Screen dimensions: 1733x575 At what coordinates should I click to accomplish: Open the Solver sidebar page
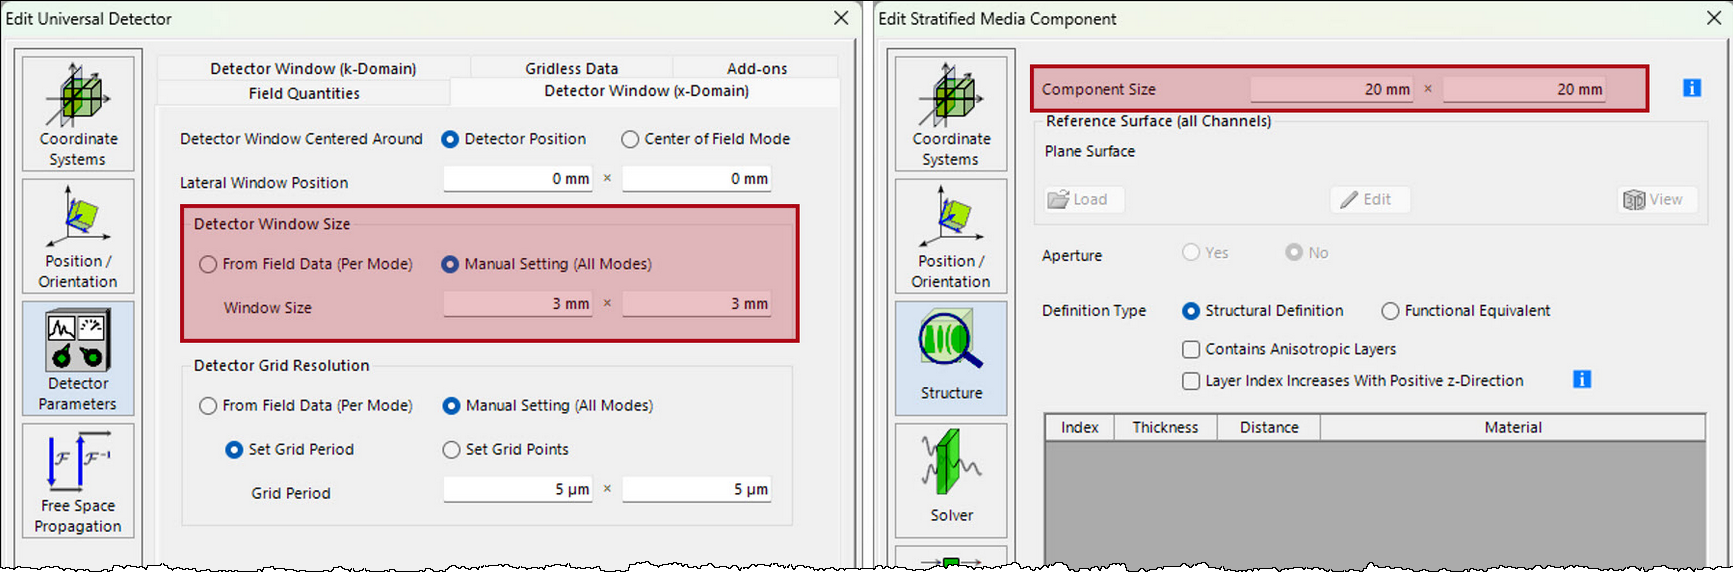(x=951, y=480)
